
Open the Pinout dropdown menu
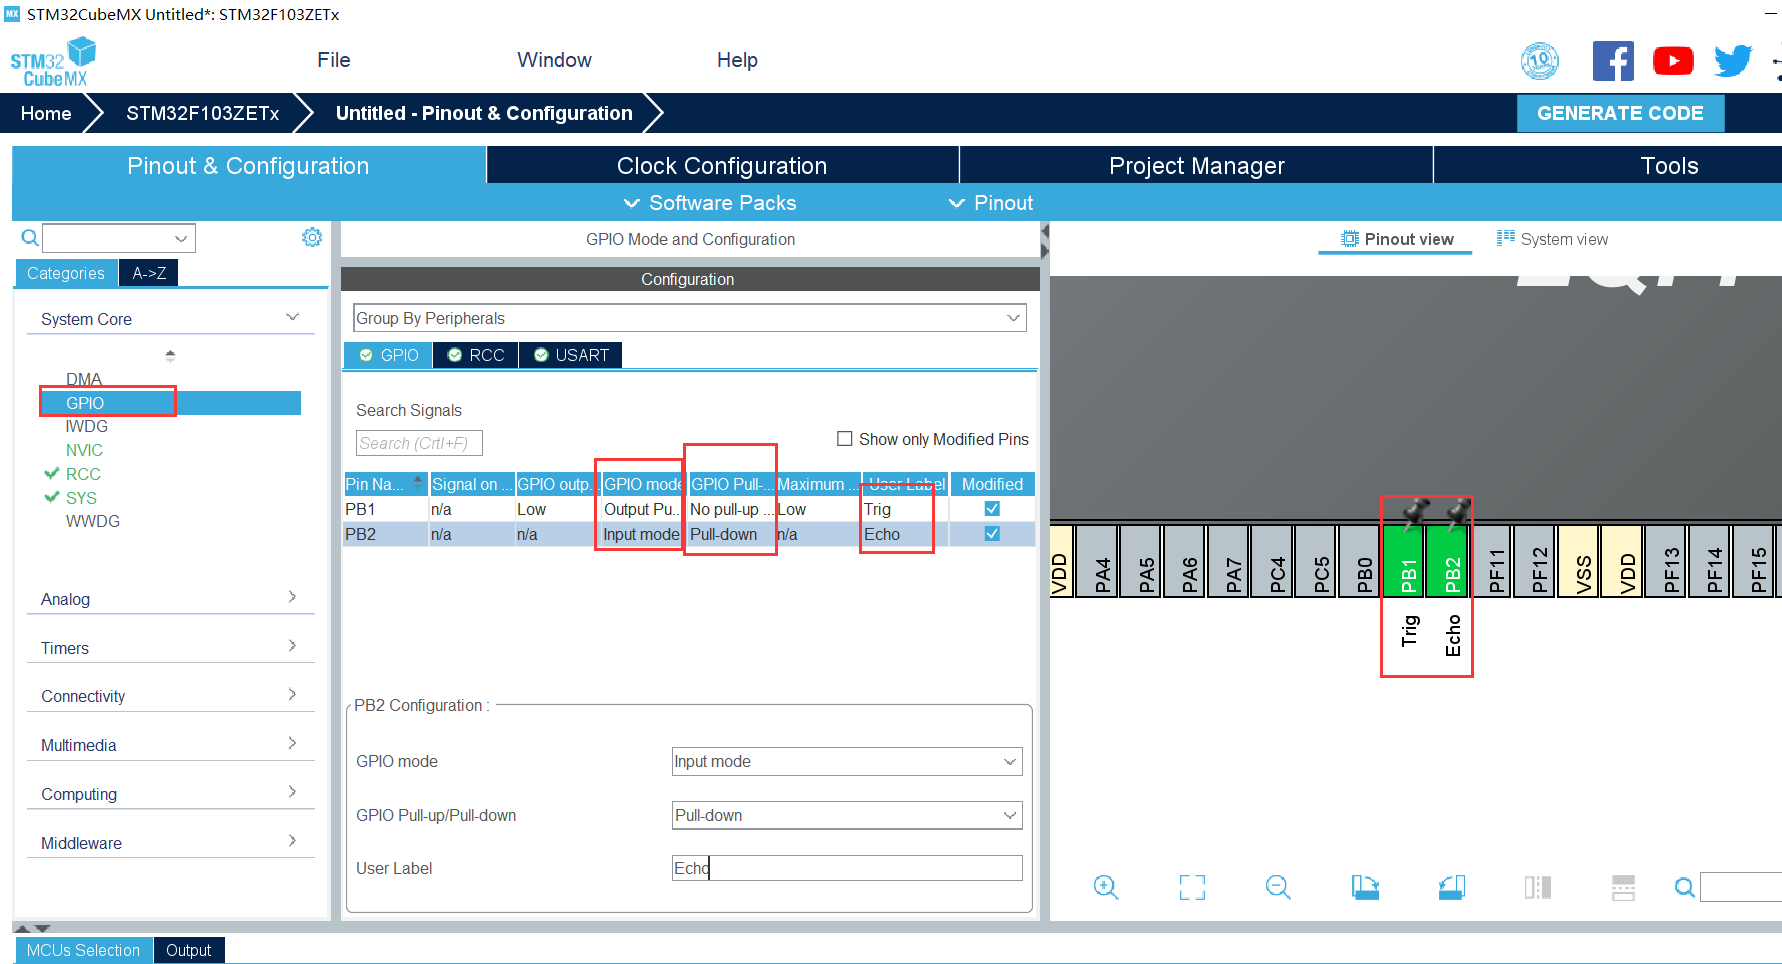coord(990,203)
